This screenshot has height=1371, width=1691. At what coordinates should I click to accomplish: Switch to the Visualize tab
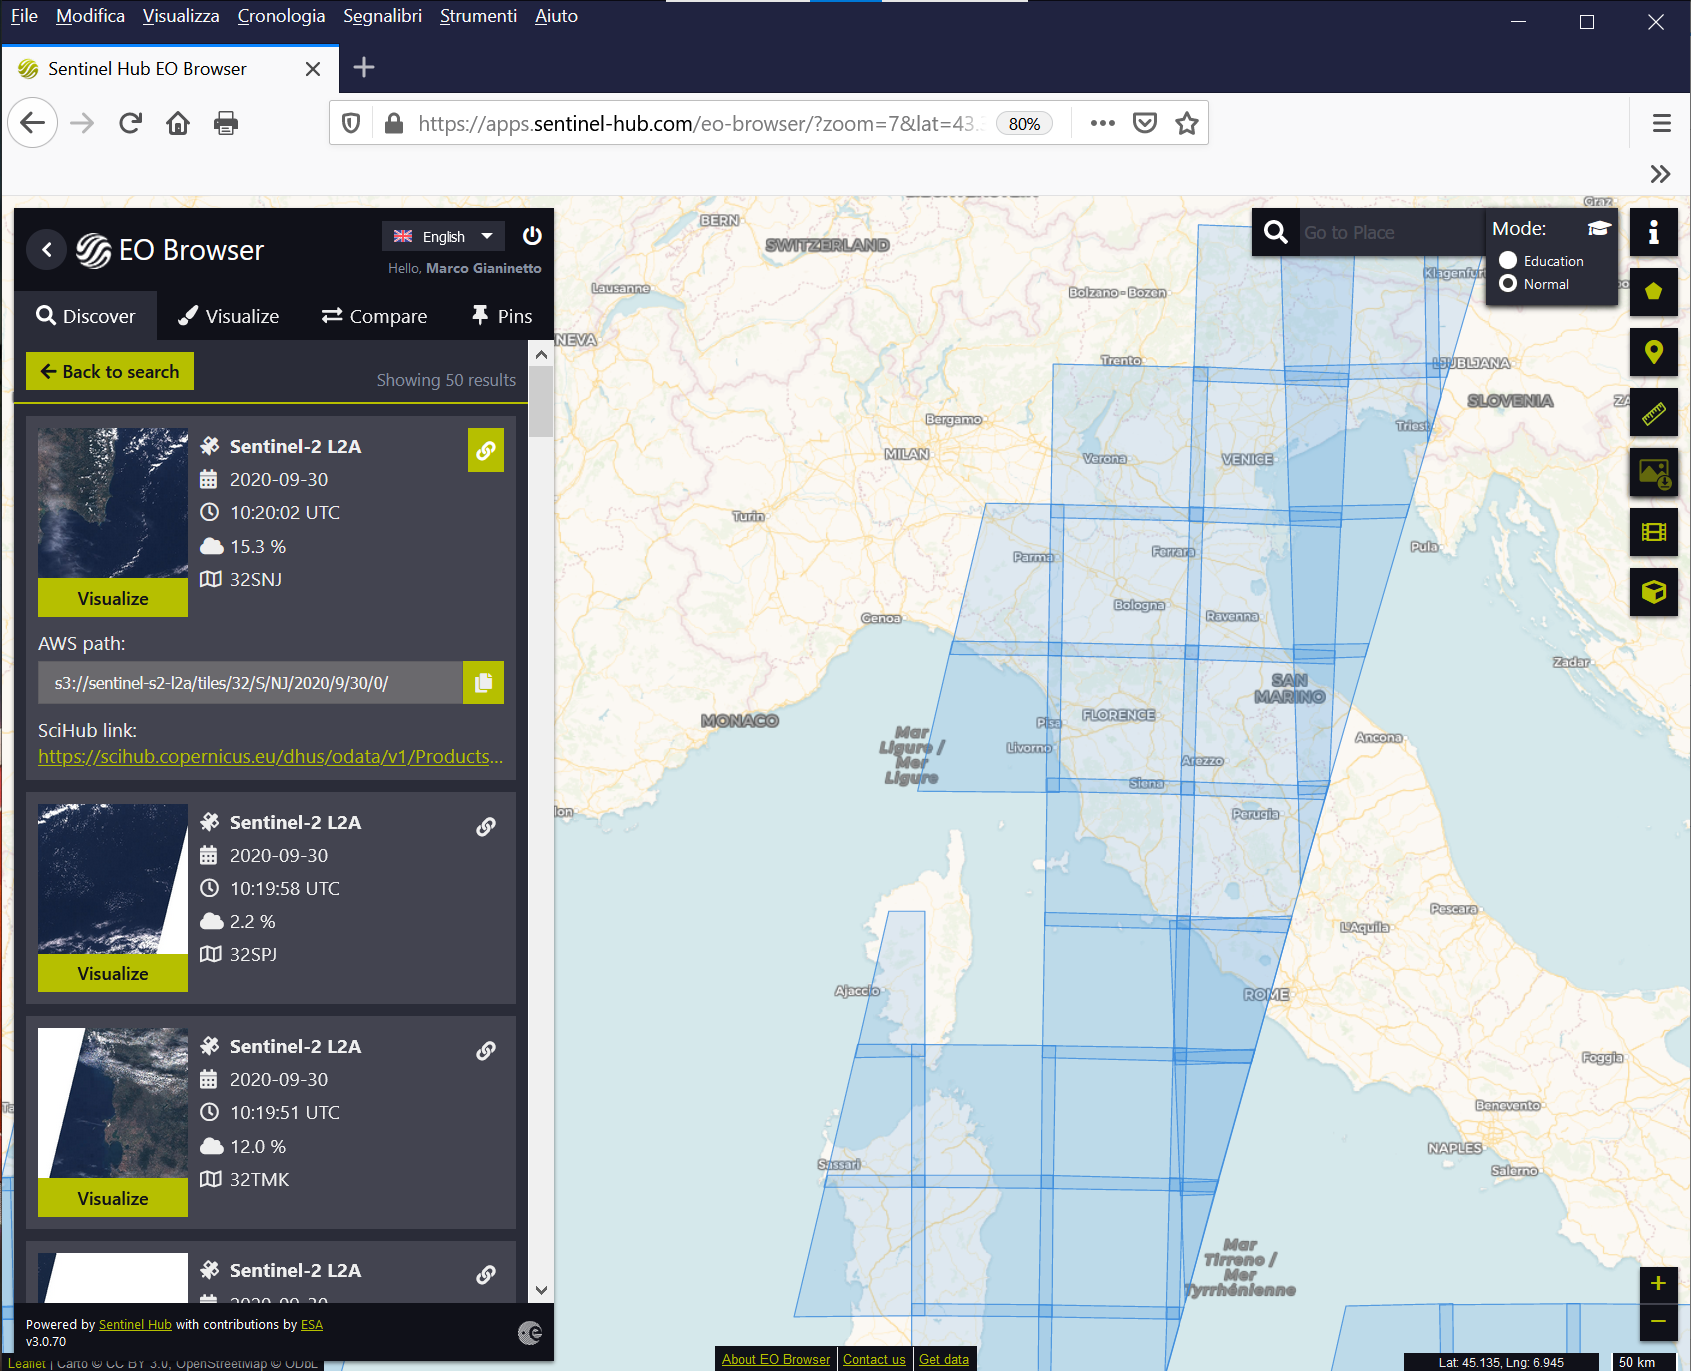pyautogui.click(x=229, y=316)
